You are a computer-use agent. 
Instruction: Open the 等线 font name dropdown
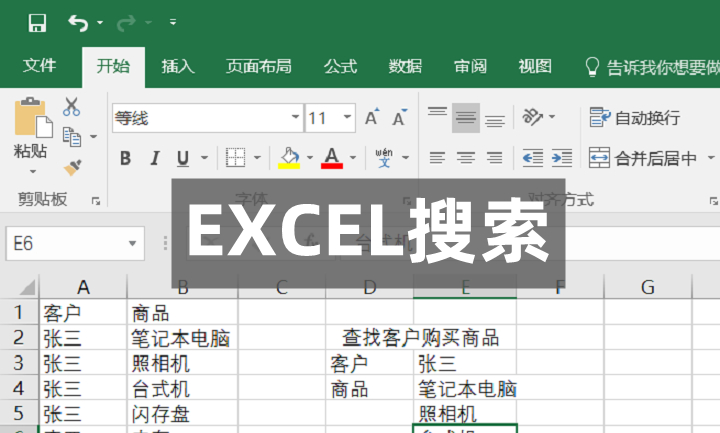tap(296, 117)
